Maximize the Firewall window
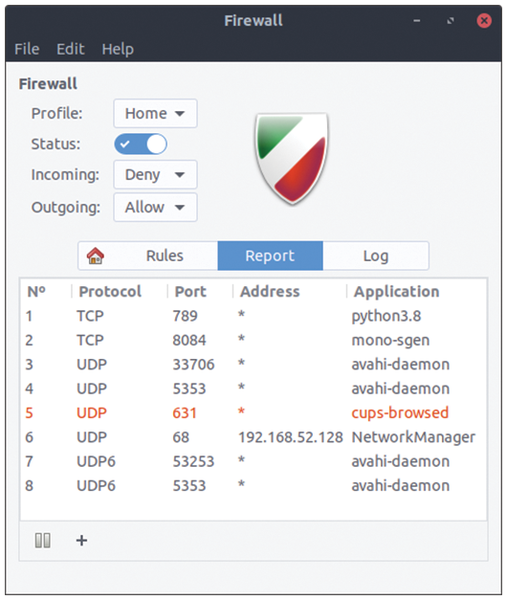The height and width of the screenshot is (600, 507). pos(451,21)
